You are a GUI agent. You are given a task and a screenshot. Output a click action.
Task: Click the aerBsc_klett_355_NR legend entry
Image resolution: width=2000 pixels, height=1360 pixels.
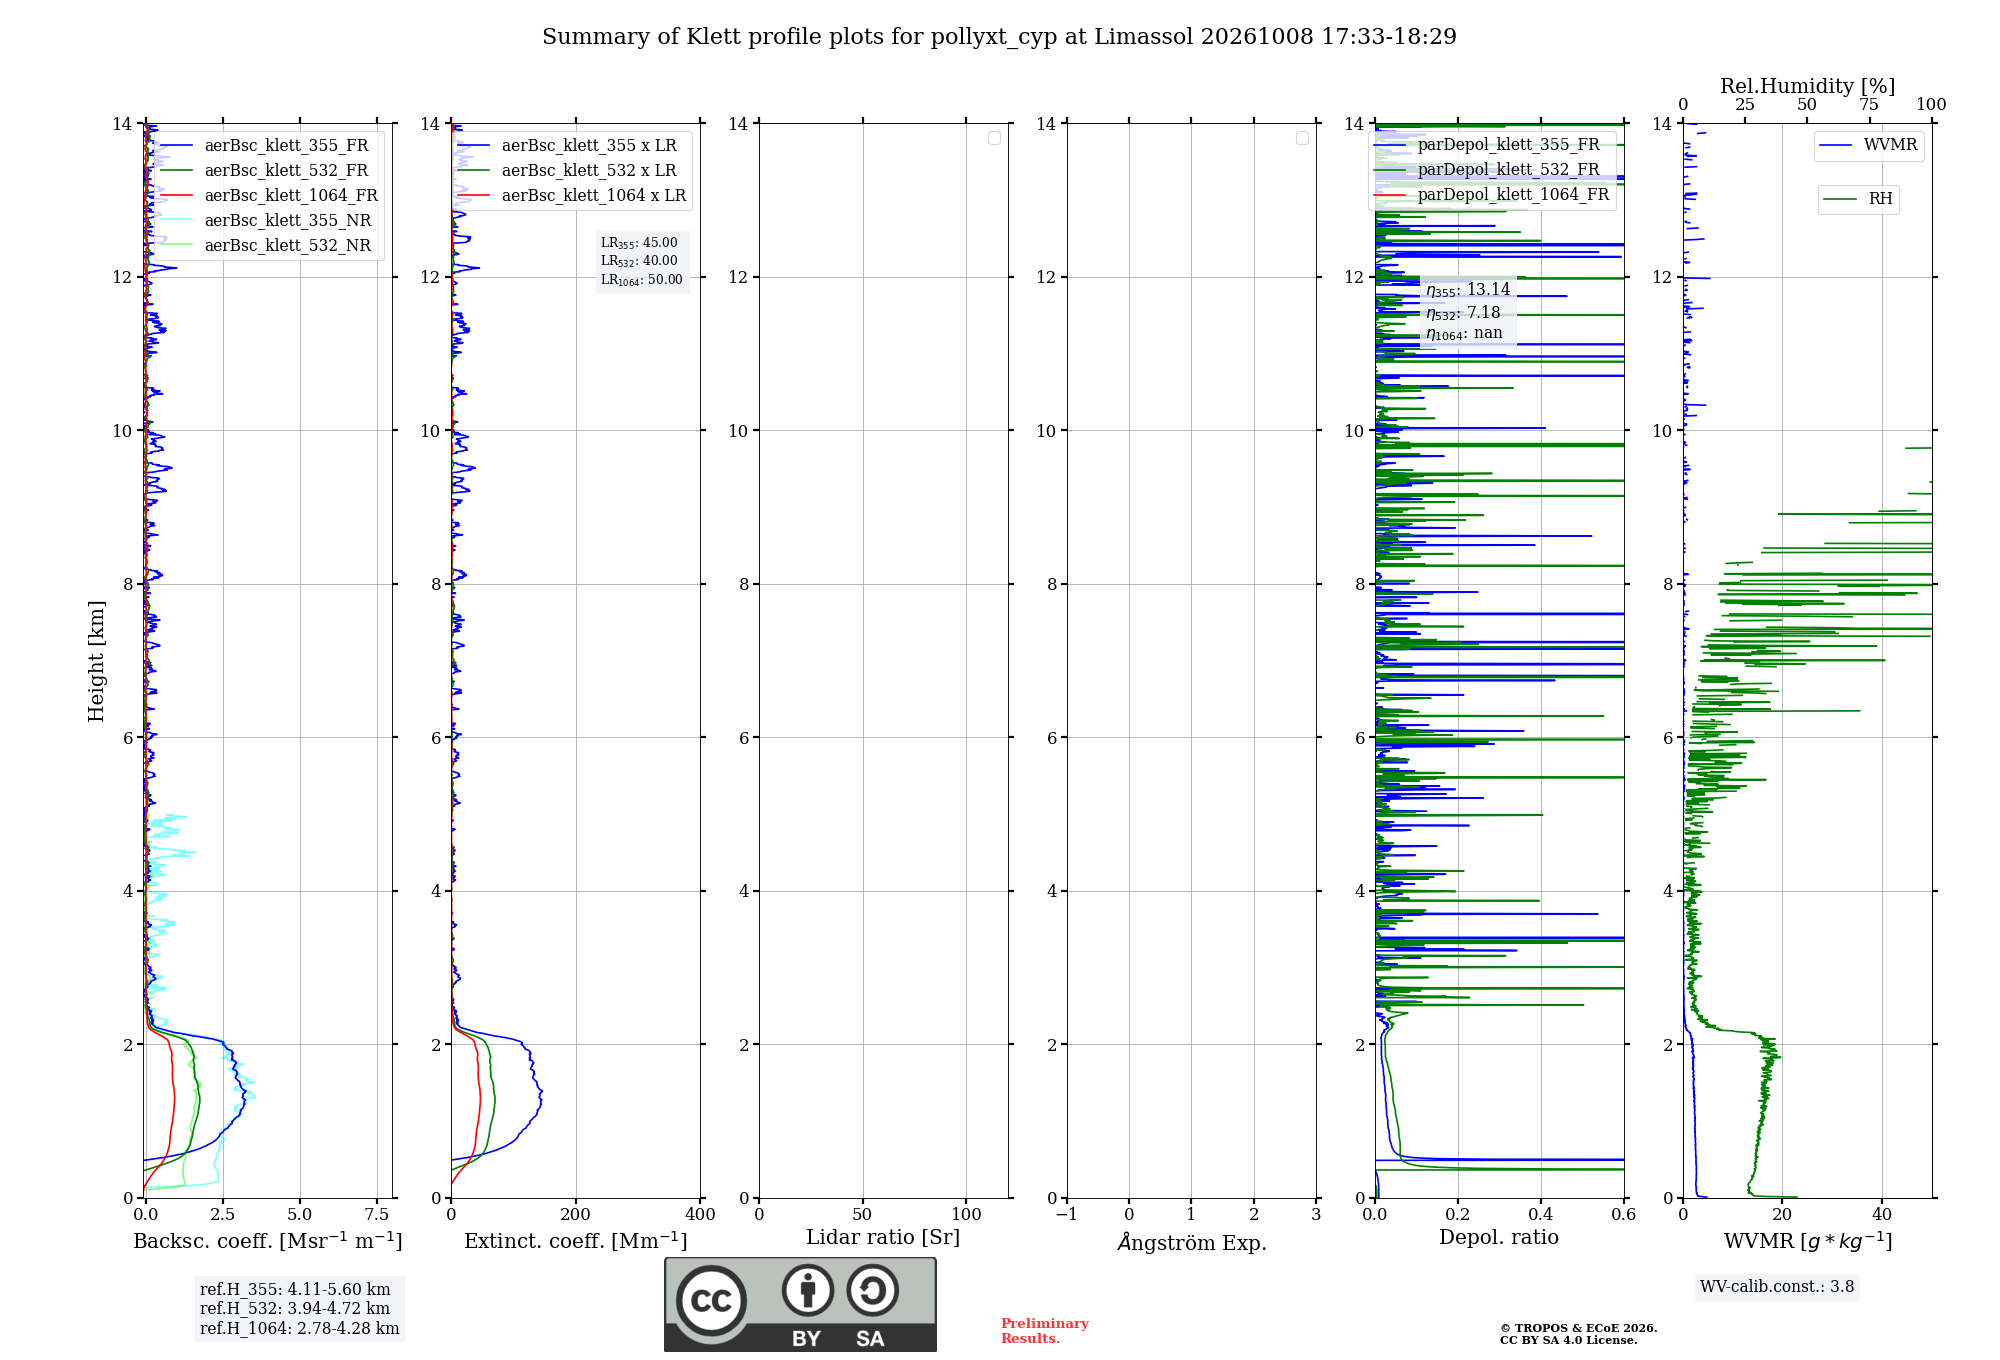point(266,220)
